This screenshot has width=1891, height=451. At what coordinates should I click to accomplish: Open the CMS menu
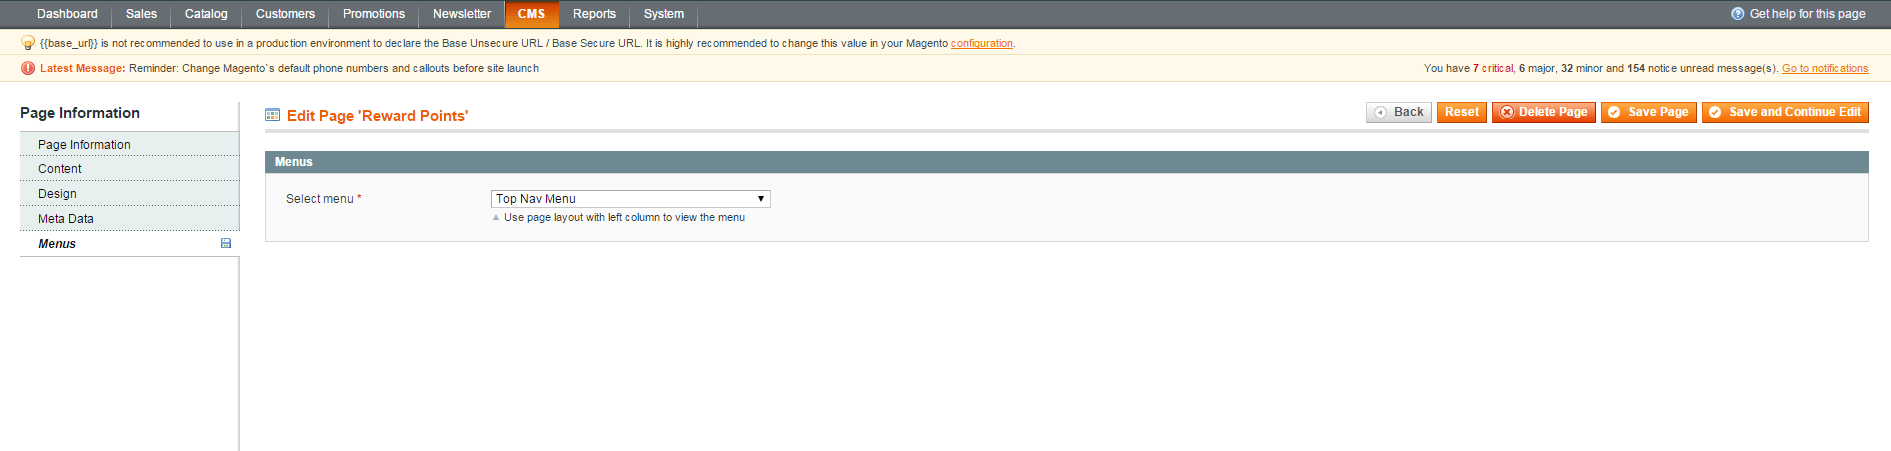[x=531, y=14]
